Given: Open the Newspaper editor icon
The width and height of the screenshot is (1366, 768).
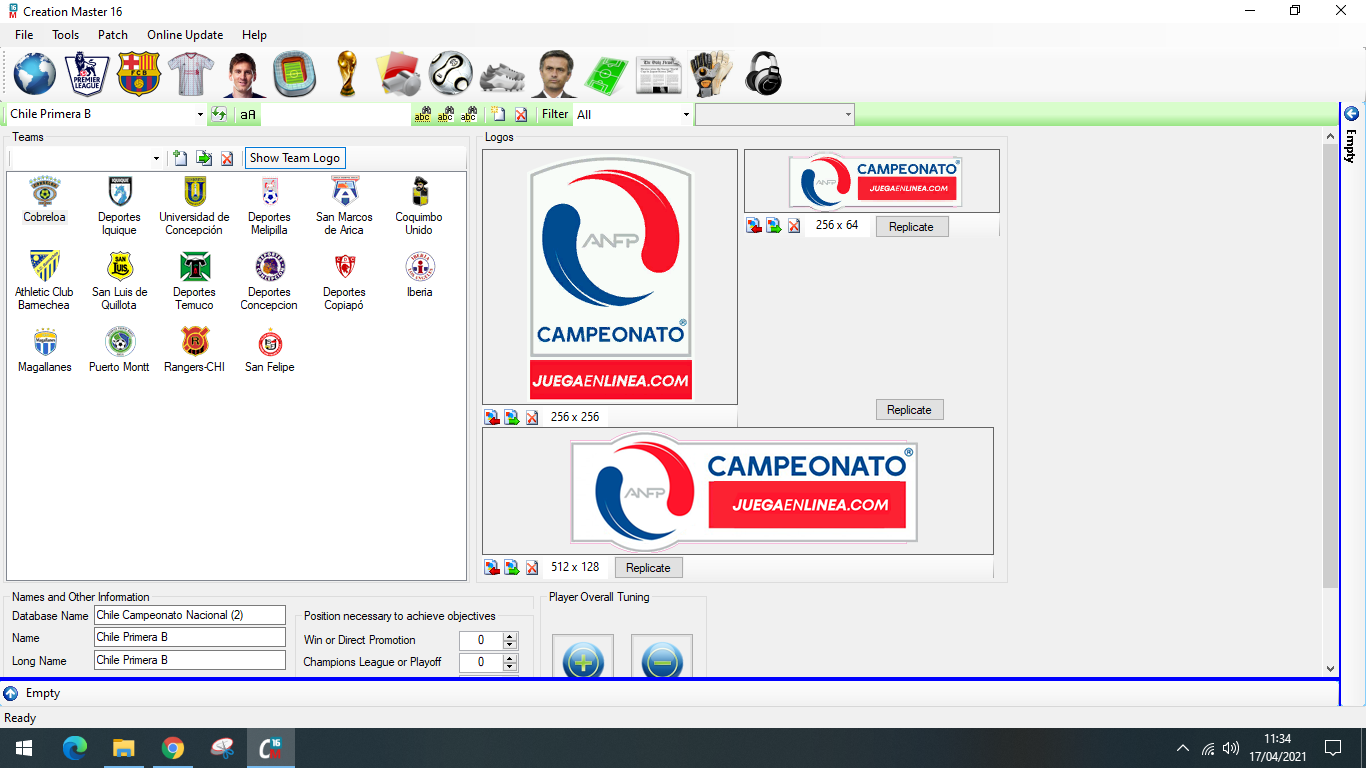Looking at the screenshot, I should (x=659, y=73).
